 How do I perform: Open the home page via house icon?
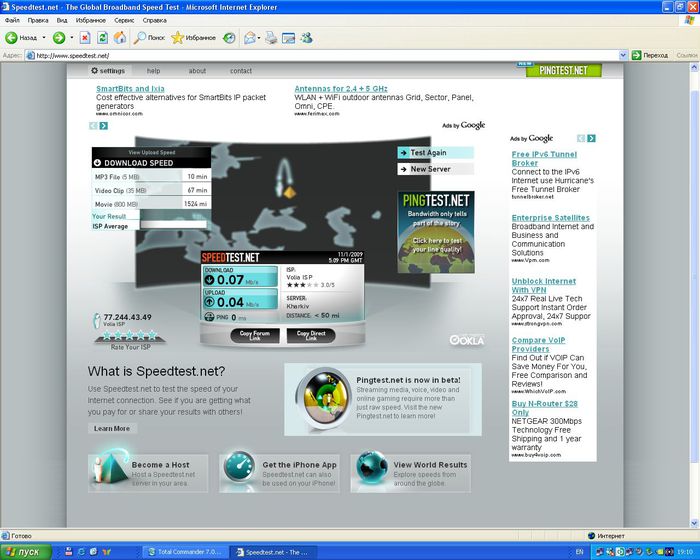(x=120, y=38)
